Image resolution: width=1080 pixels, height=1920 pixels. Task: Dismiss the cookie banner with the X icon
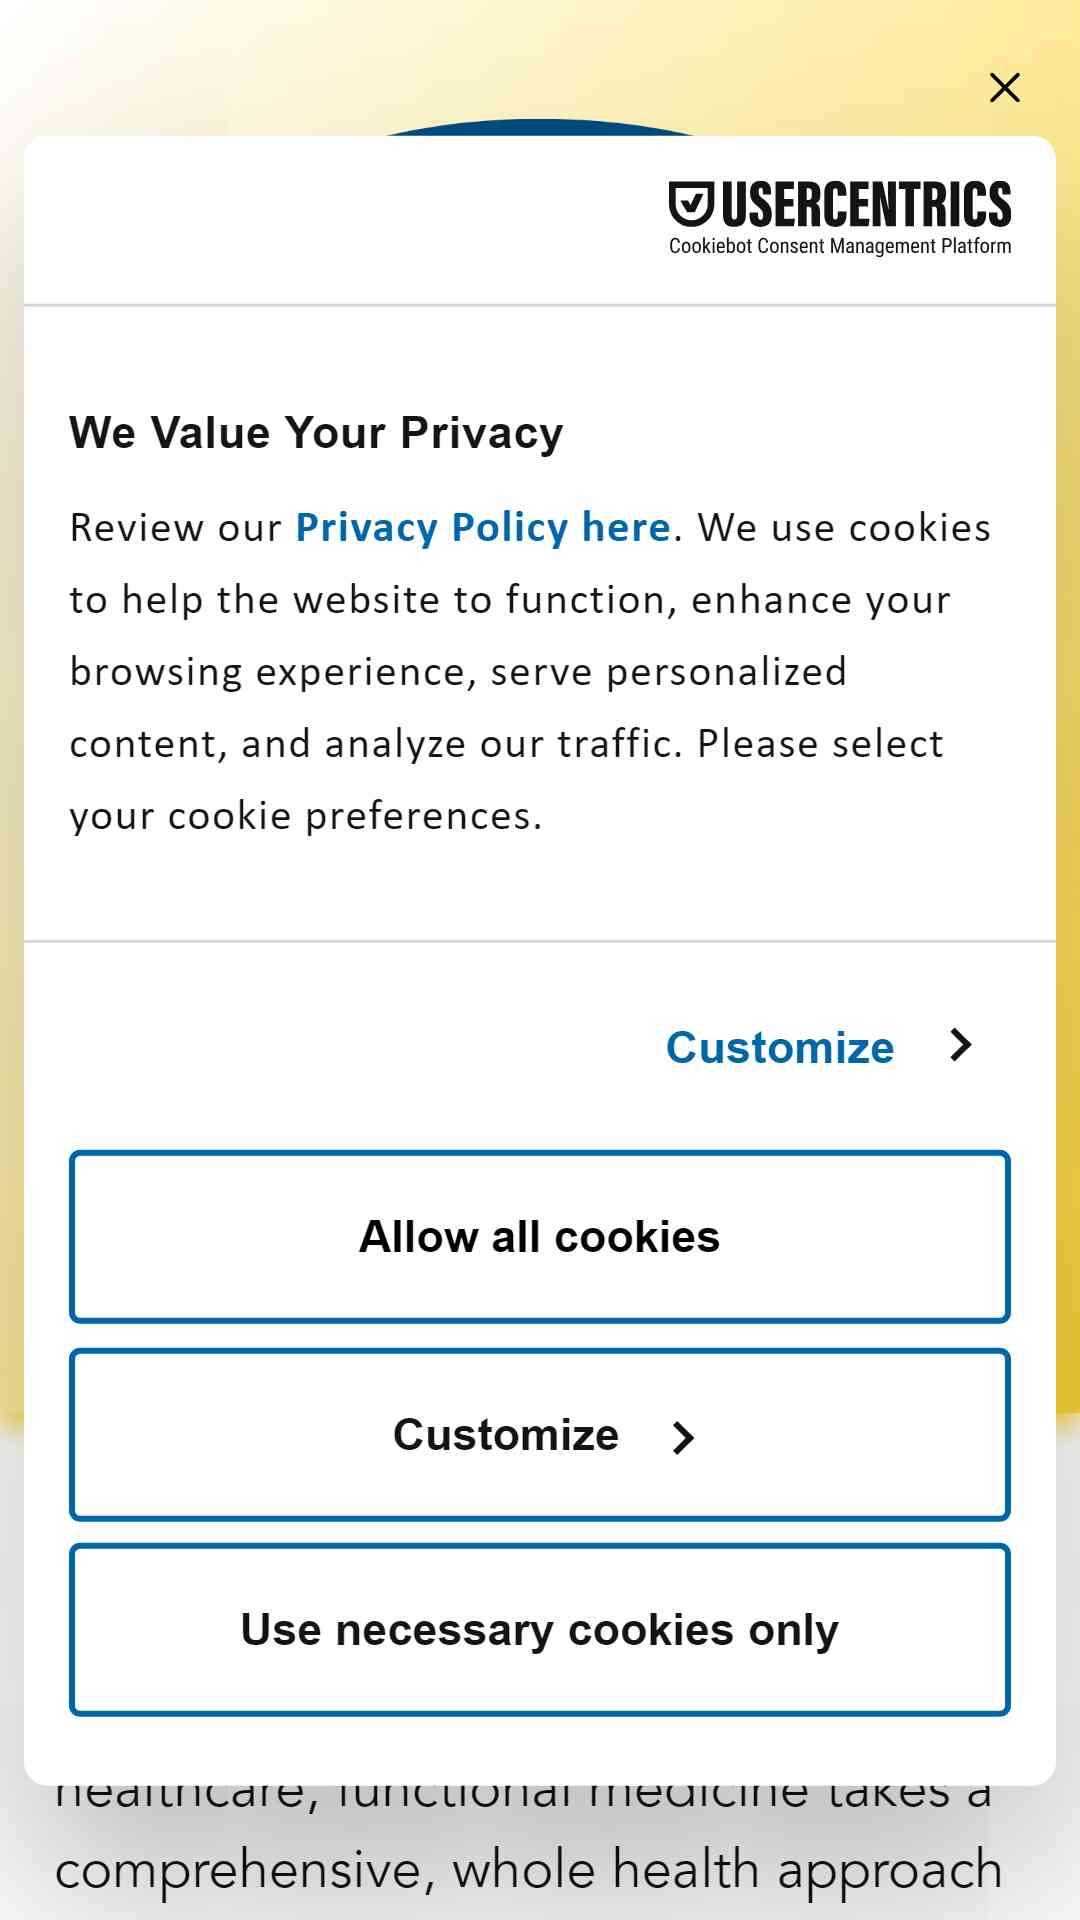(1004, 88)
